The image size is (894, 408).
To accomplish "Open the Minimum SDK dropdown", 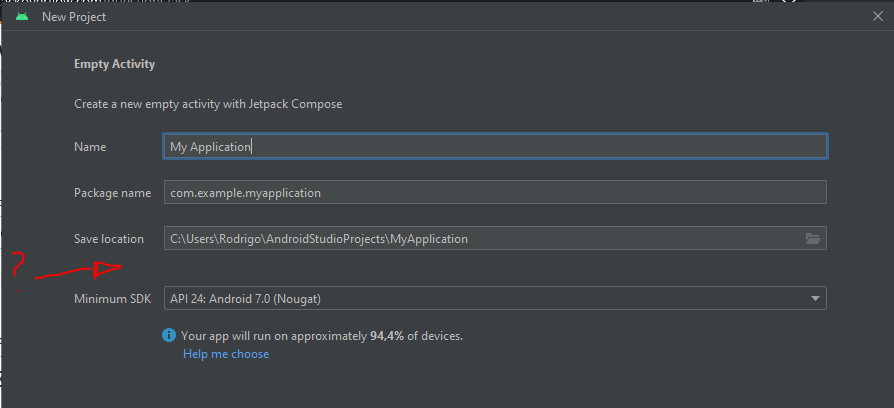I will [x=495, y=298].
